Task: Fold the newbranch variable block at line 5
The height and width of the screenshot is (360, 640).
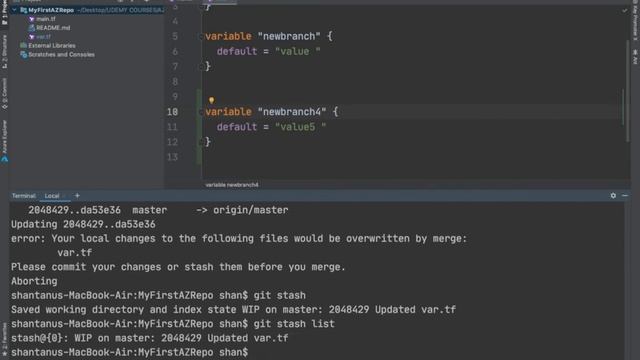Action: pos(201,36)
